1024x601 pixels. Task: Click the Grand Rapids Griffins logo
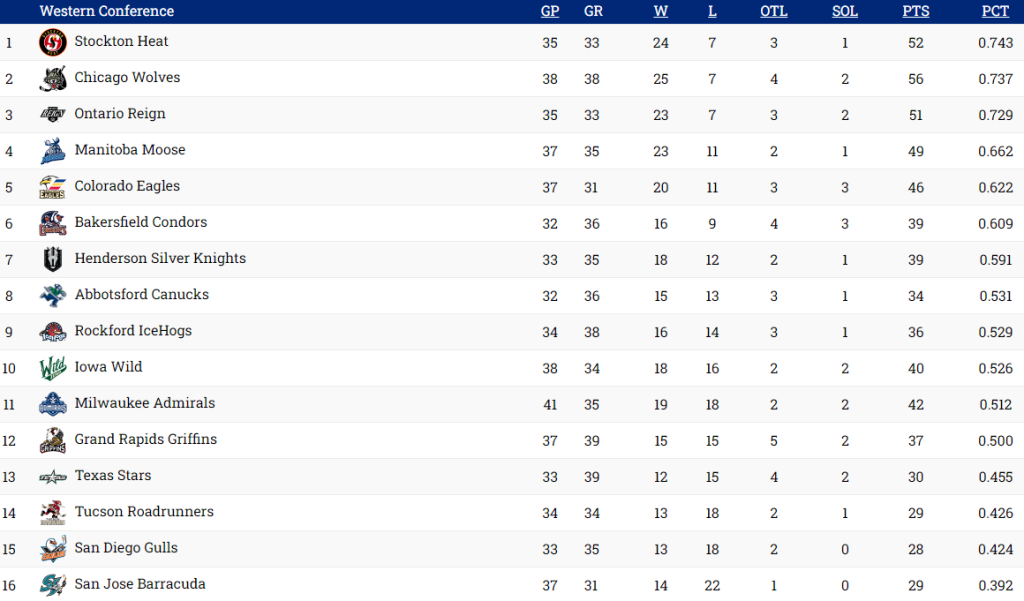53,440
